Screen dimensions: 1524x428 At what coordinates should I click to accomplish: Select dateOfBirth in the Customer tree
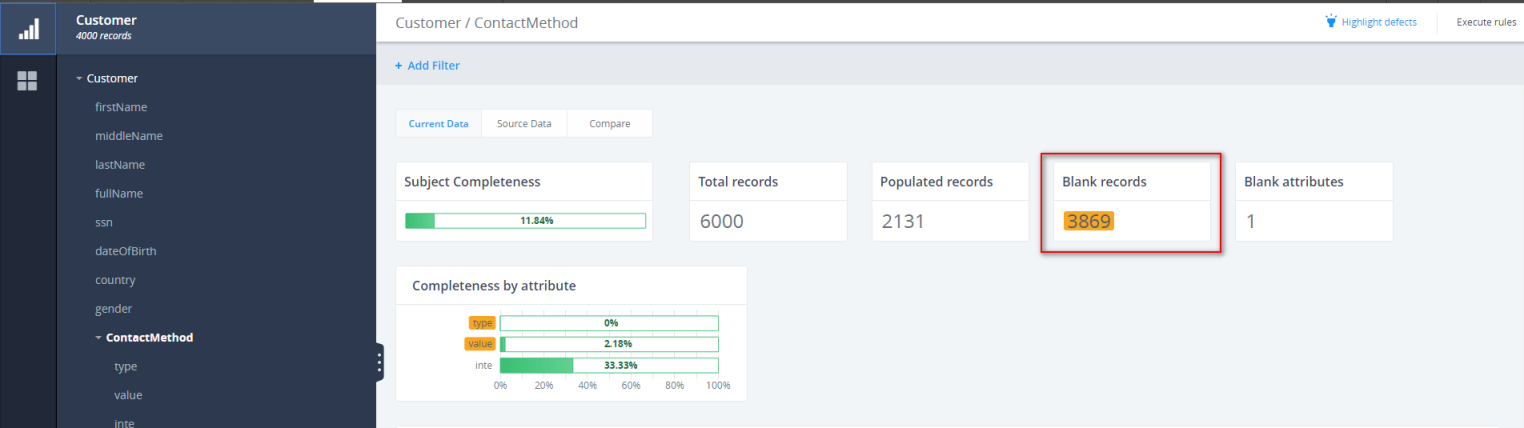click(125, 251)
